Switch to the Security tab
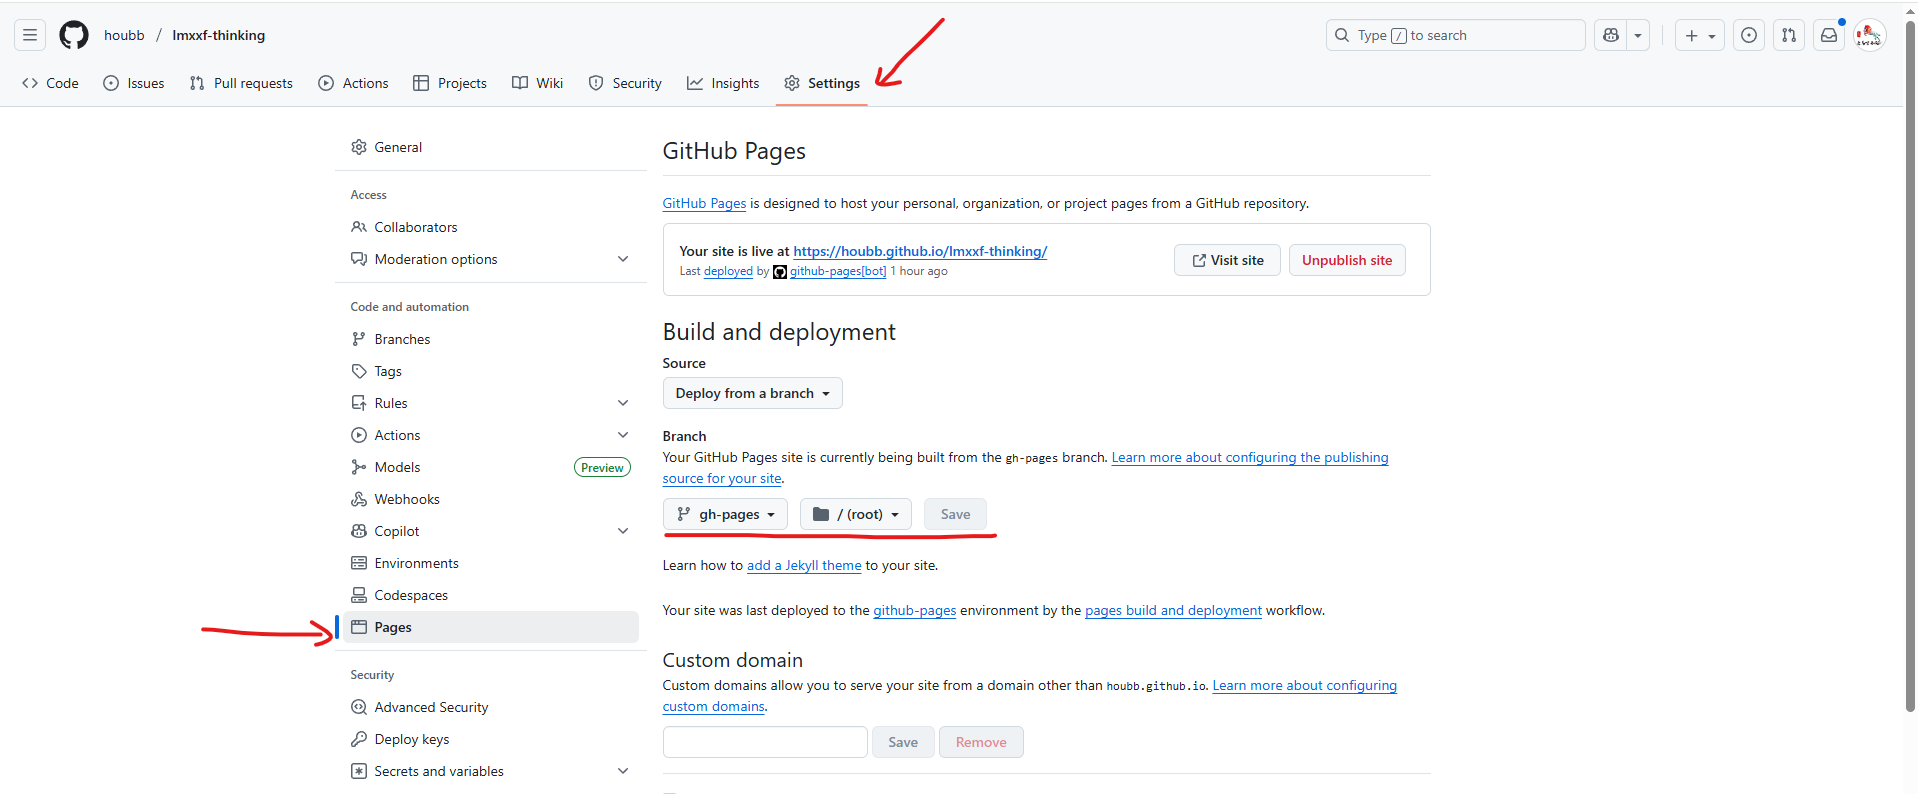The image size is (1918, 794). click(x=625, y=83)
